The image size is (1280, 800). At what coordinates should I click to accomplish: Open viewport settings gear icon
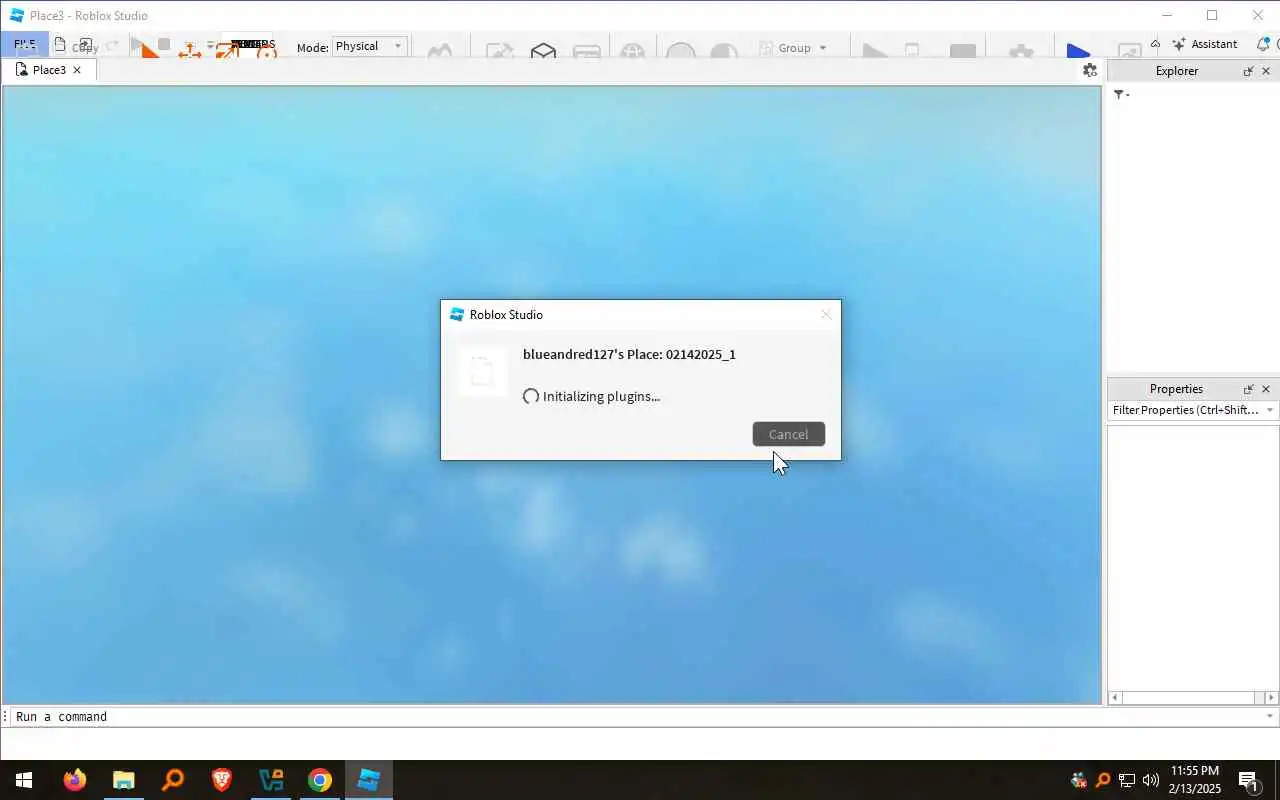[1090, 70]
